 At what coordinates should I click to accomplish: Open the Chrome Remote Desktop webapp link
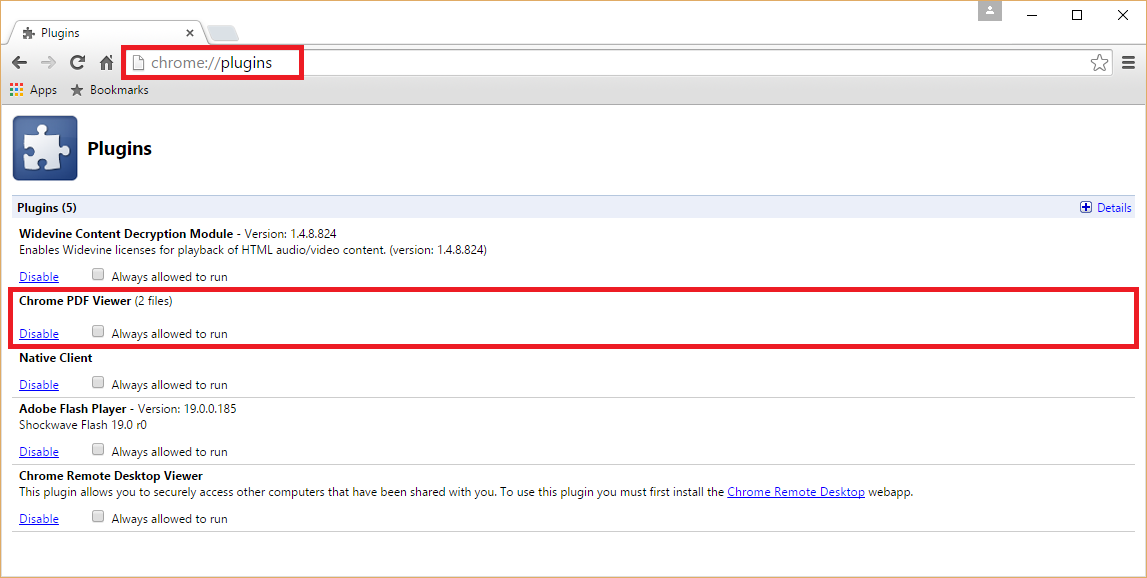point(796,492)
